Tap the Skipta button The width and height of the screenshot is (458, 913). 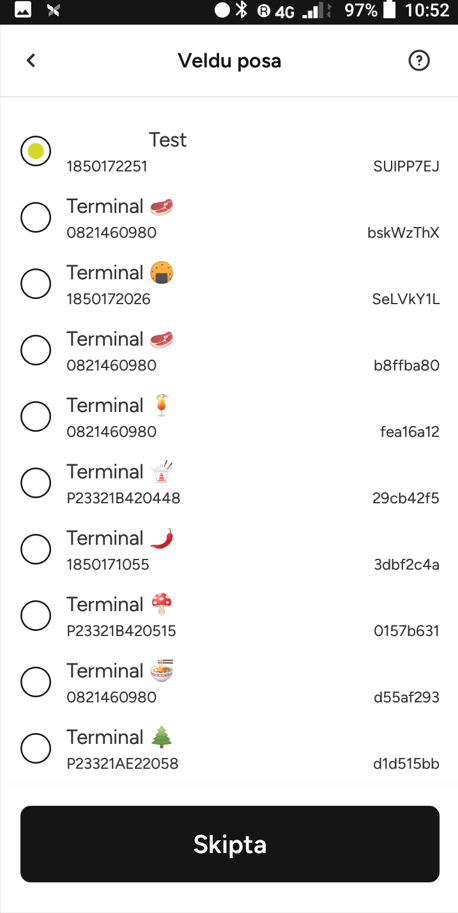(x=230, y=844)
